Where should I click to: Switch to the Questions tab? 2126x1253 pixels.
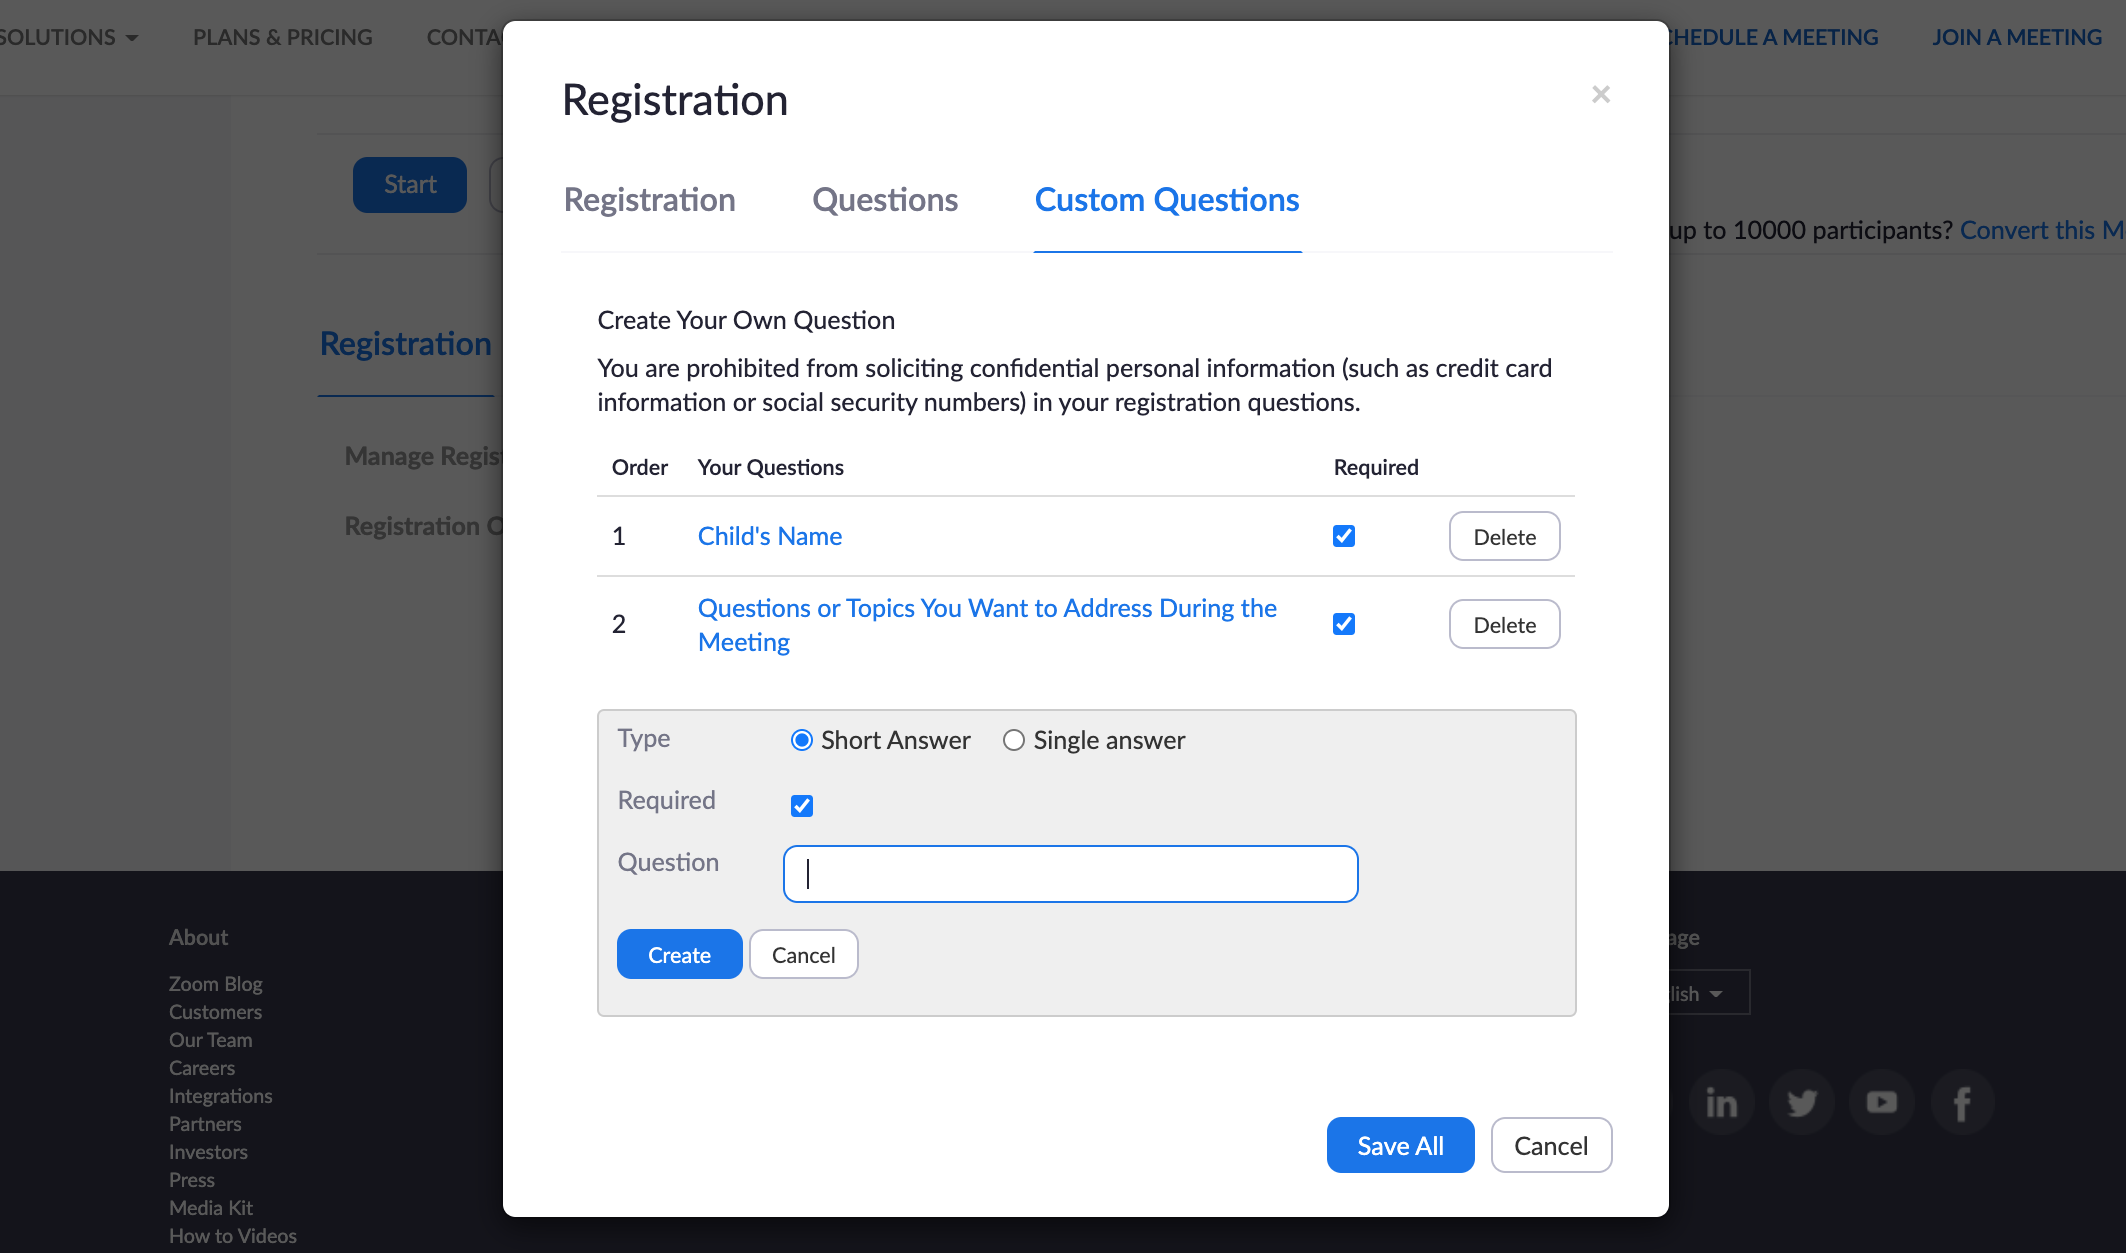pyautogui.click(x=885, y=200)
